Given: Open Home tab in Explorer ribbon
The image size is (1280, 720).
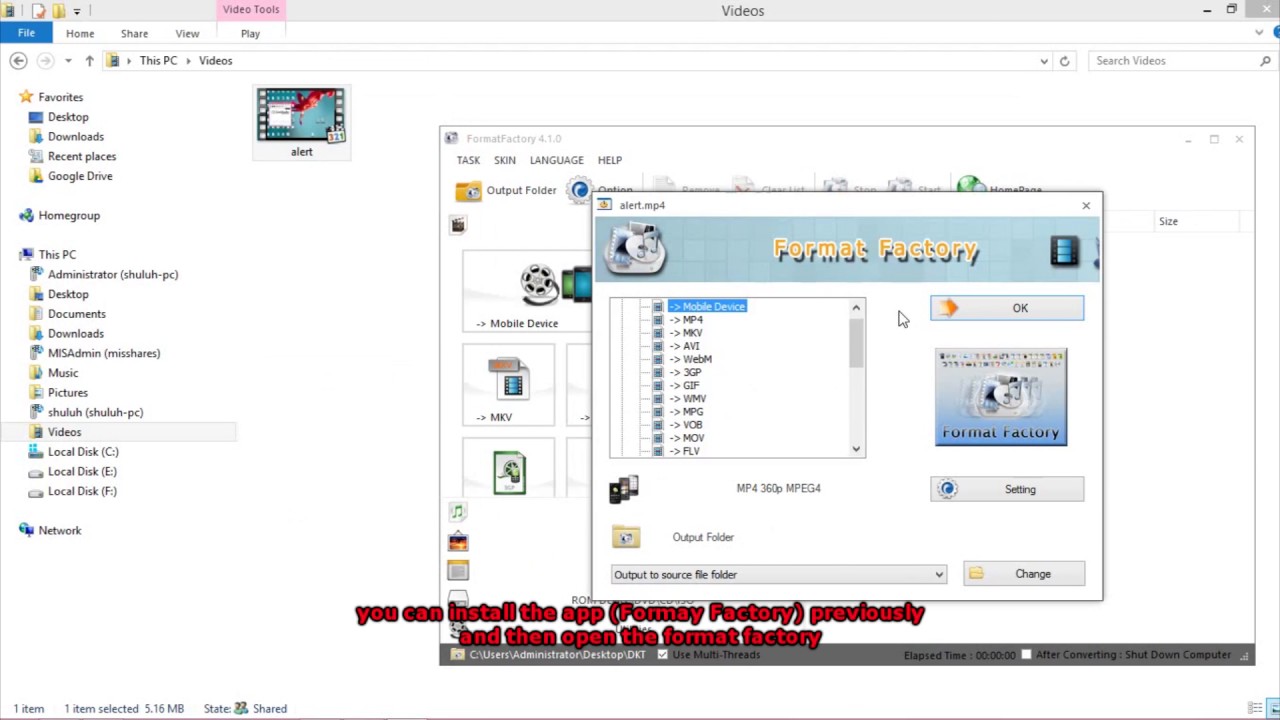Looking at the screenshot, I should (80, 33).
